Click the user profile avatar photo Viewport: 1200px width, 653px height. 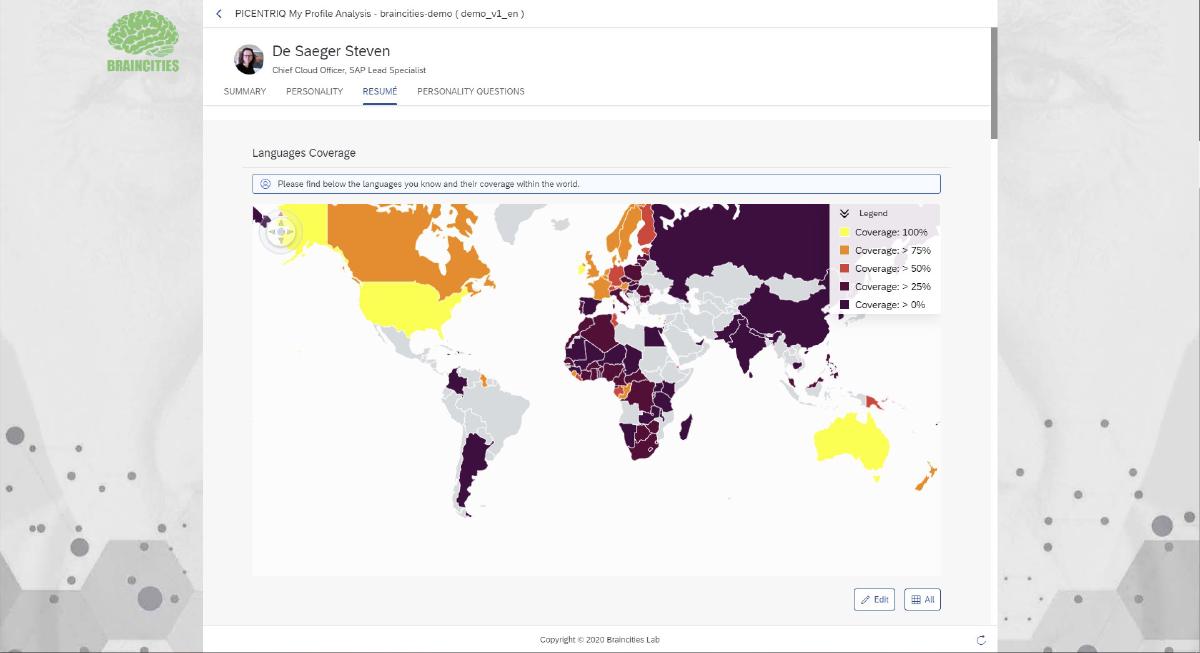point(249,59)
